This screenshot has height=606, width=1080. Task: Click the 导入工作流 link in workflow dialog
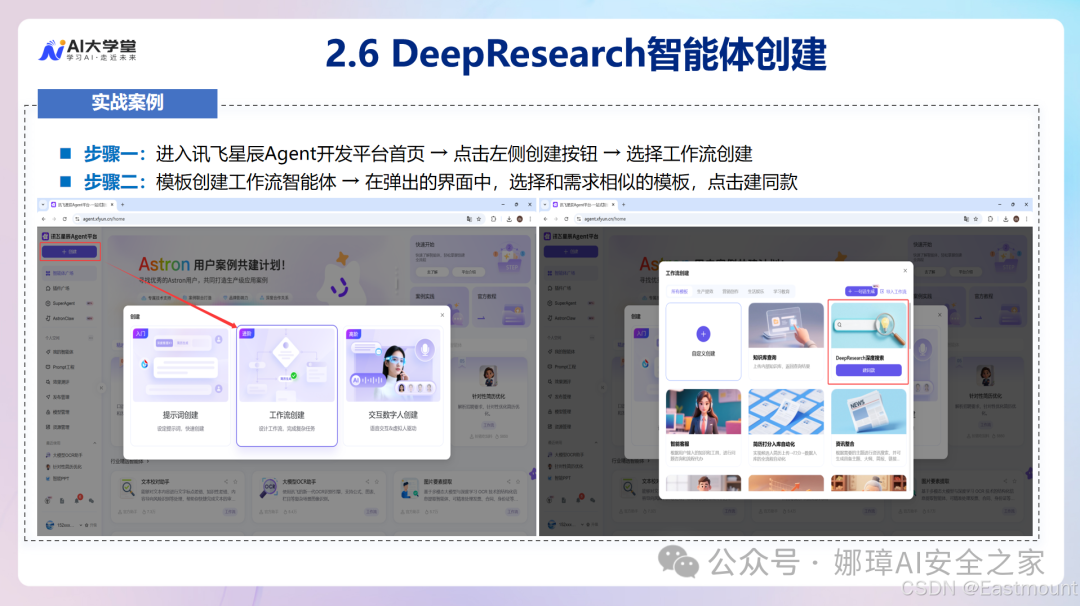tap(893, 291)
